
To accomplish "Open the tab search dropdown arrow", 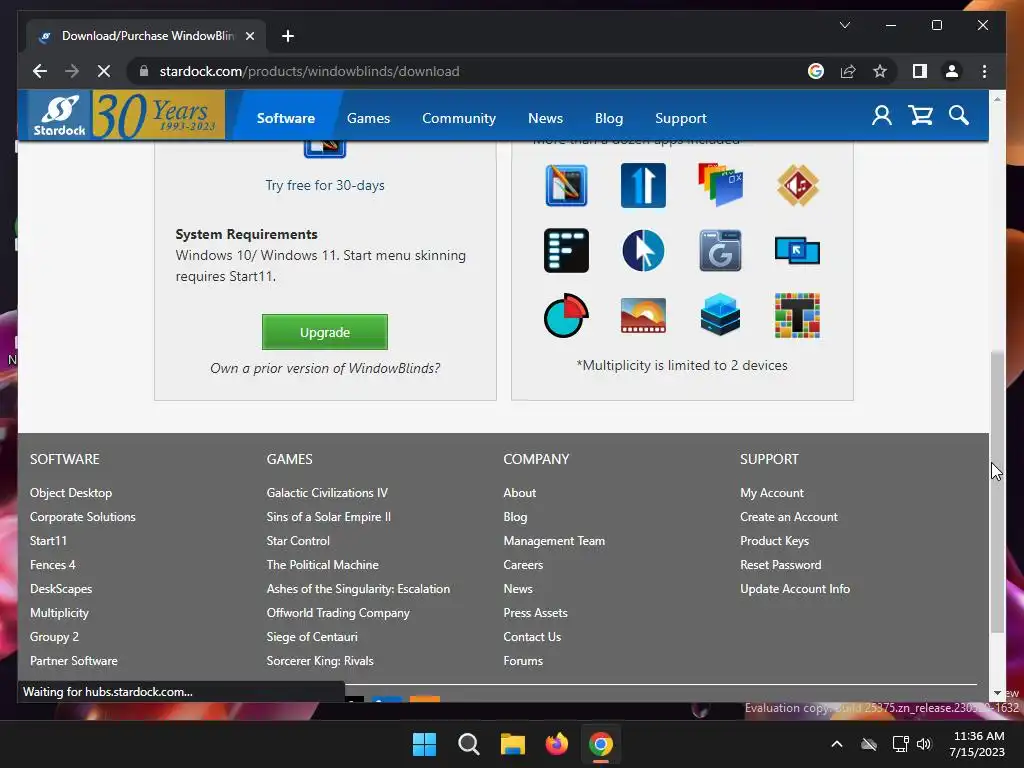I will [x=844, y=25].
